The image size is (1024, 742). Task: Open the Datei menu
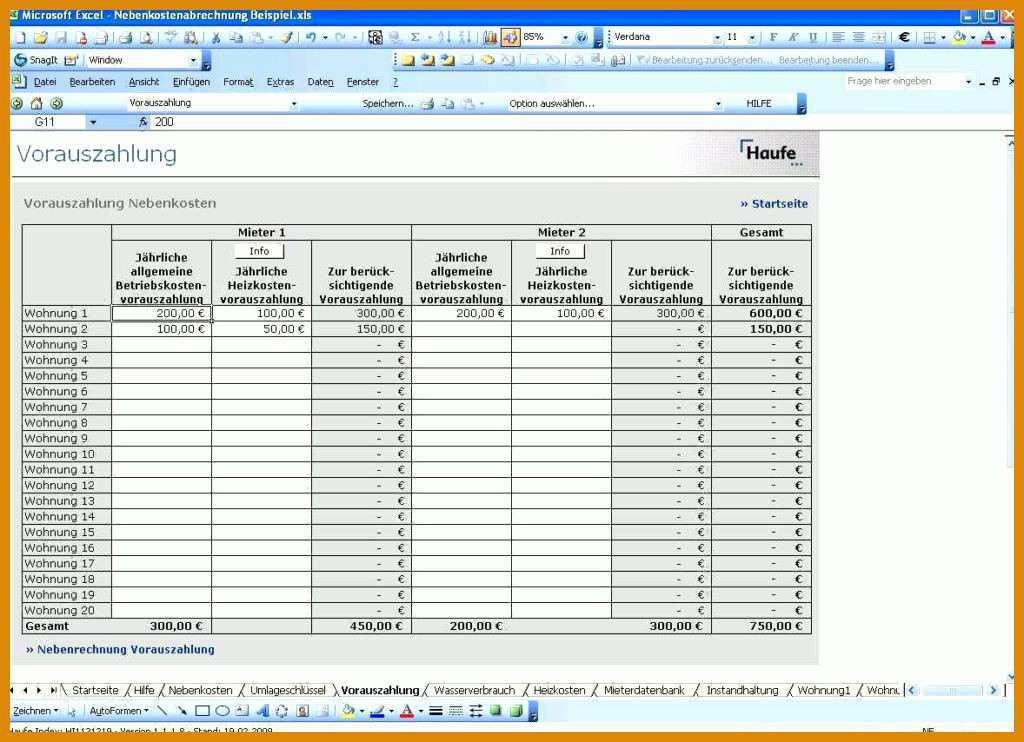pos(44,82)
